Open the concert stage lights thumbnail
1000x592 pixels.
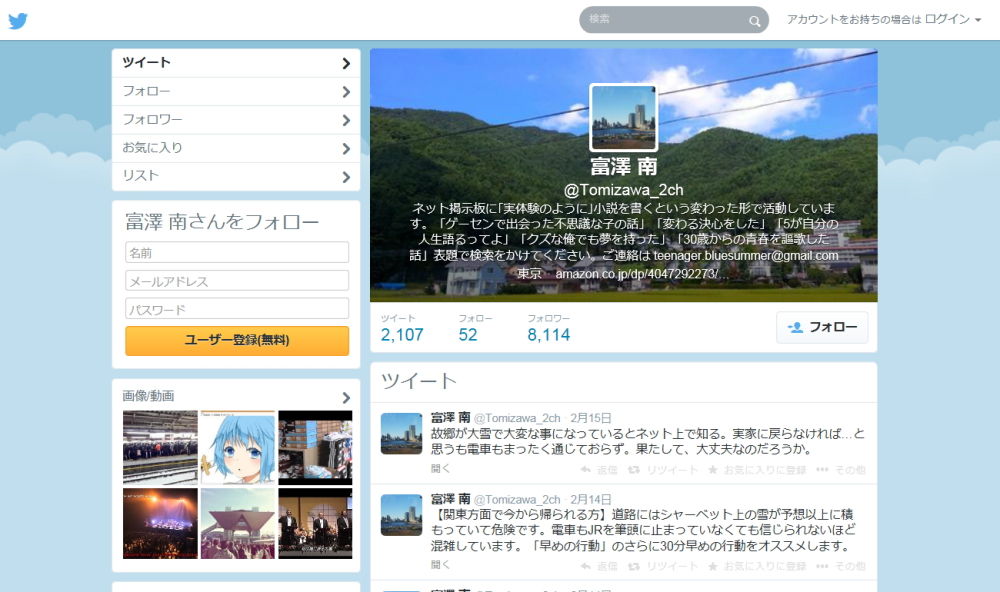160,524
